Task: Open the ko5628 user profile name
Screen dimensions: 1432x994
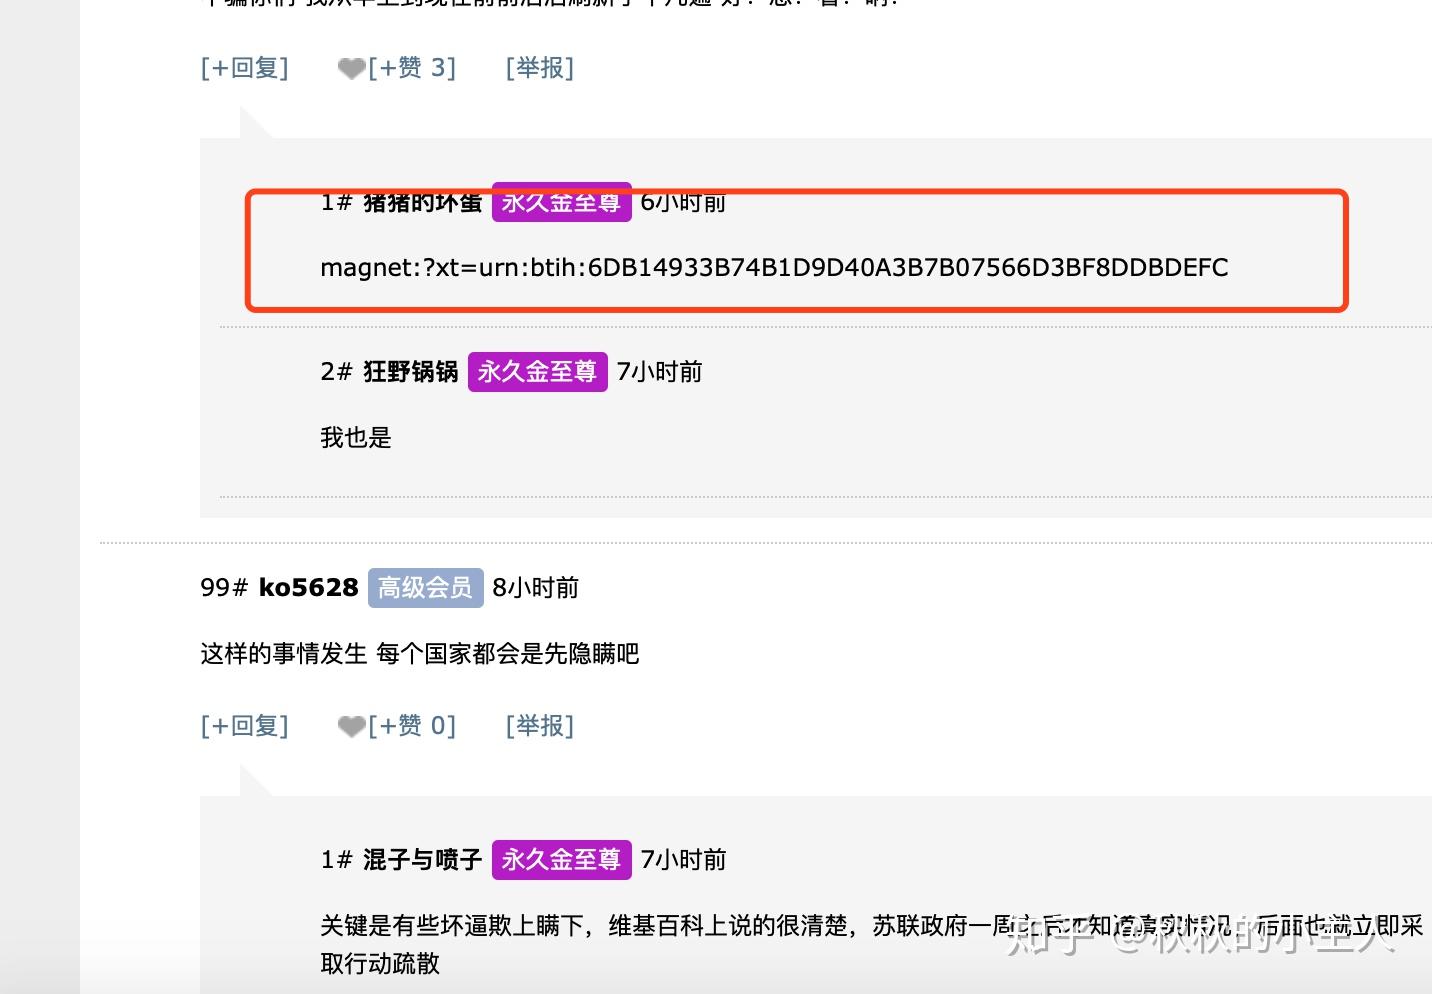Action: 308,588
